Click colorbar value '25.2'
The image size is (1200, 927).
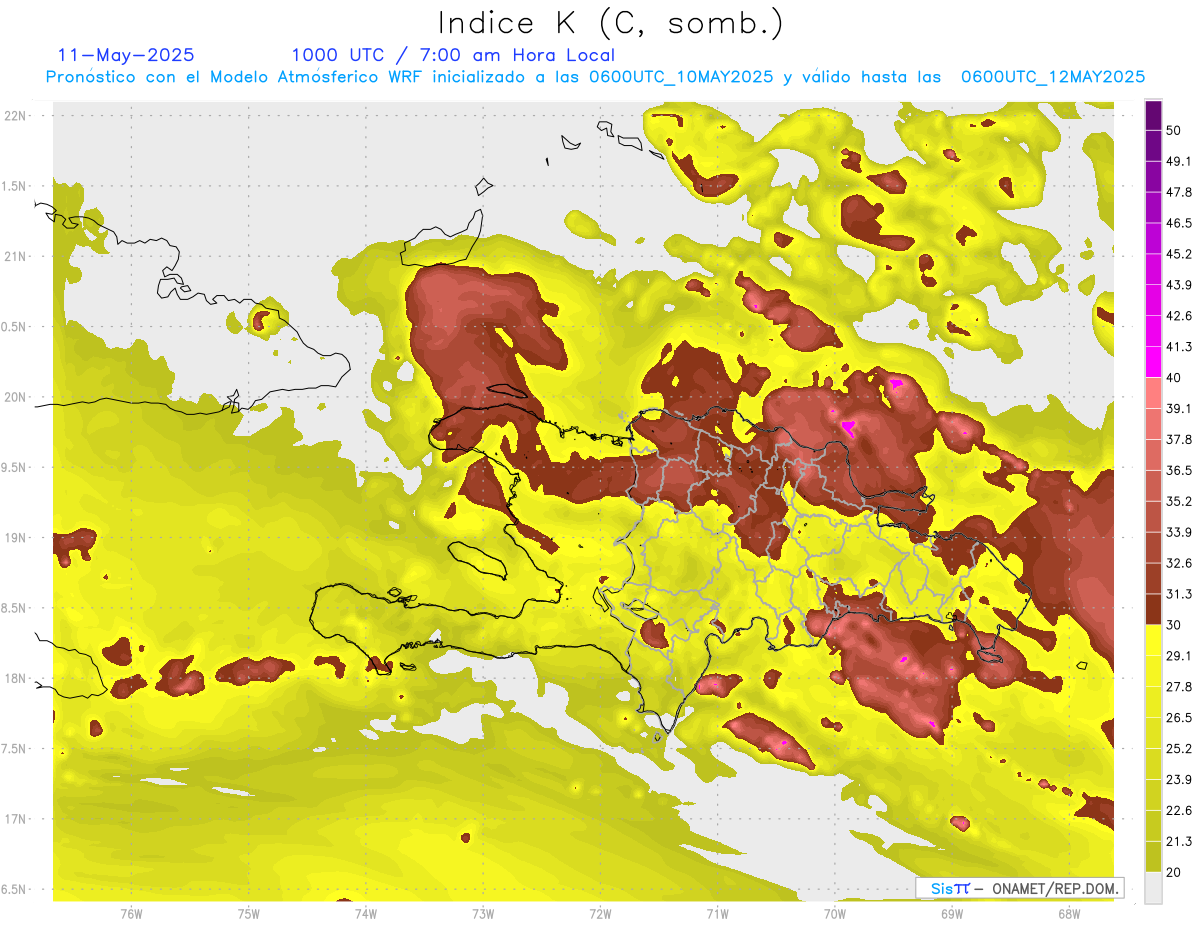point(1179,749)
